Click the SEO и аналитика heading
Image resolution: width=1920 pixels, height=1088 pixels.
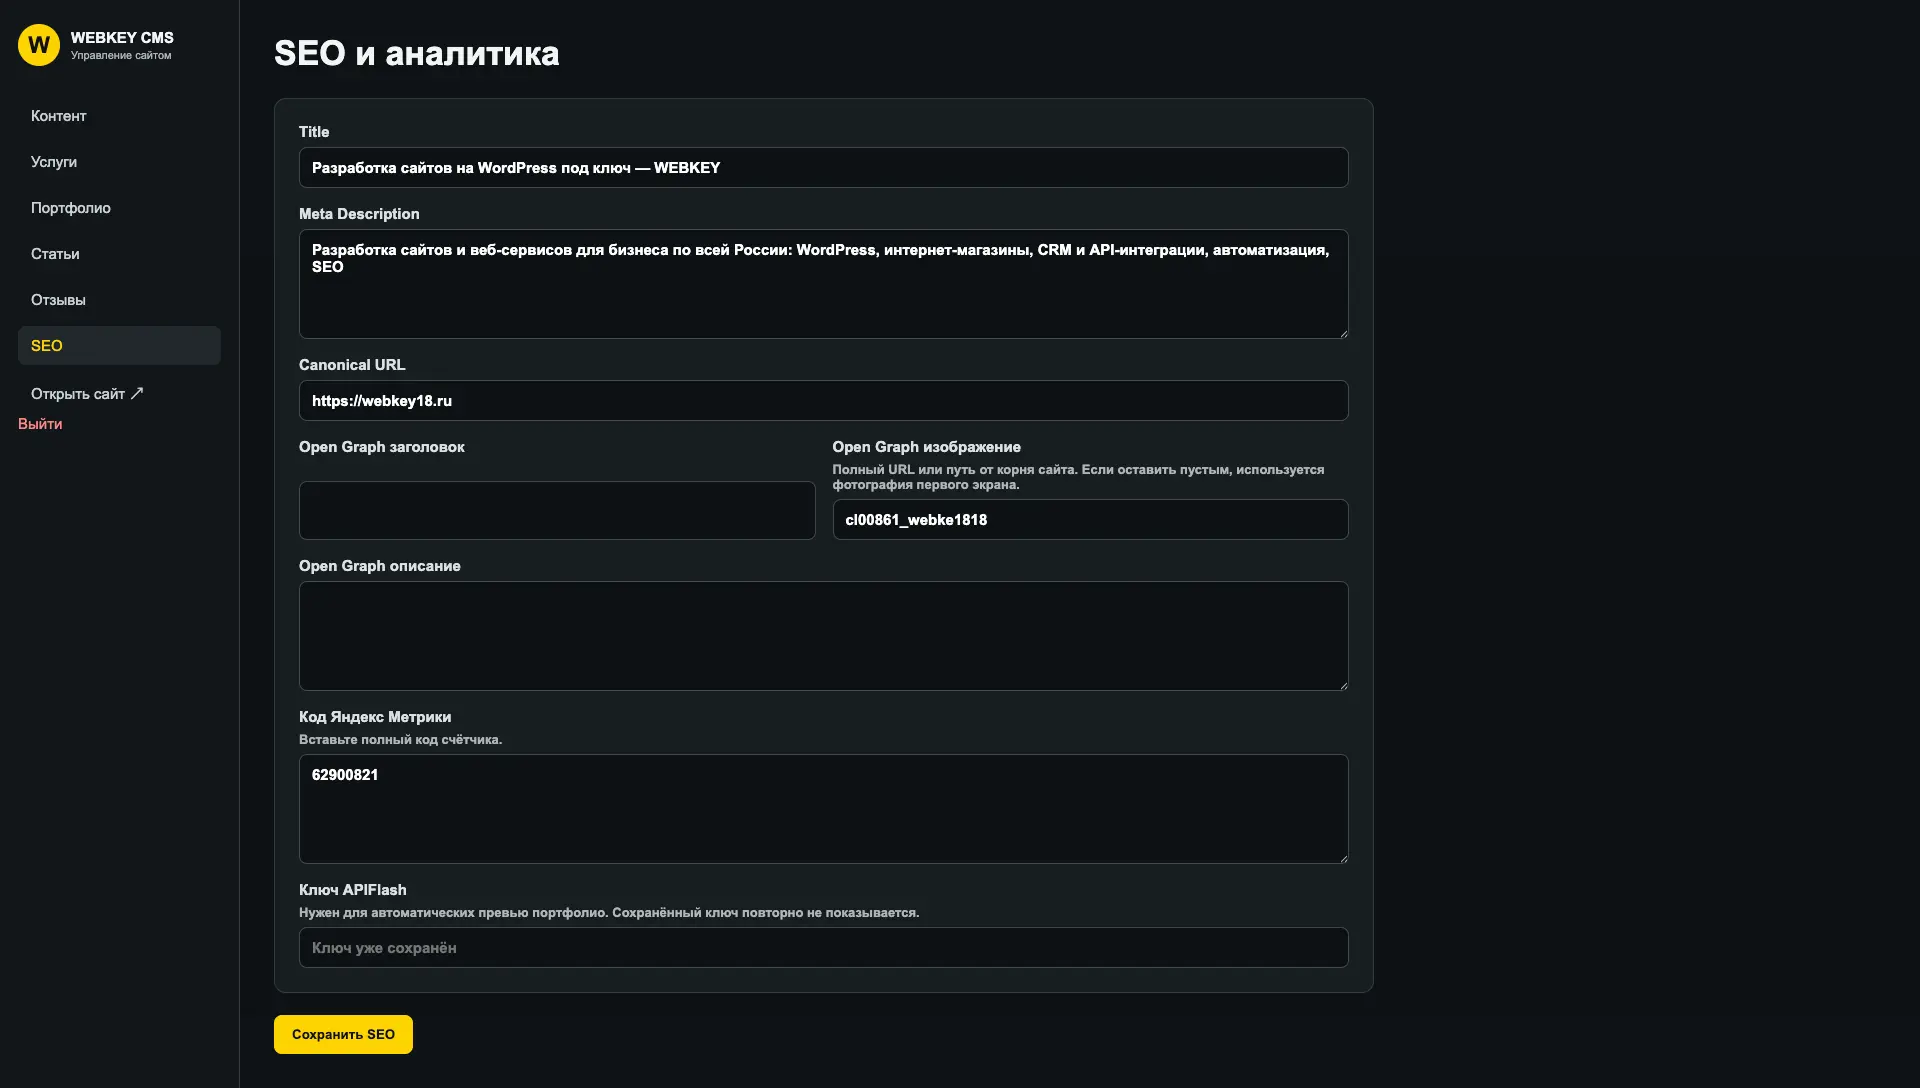417,53
